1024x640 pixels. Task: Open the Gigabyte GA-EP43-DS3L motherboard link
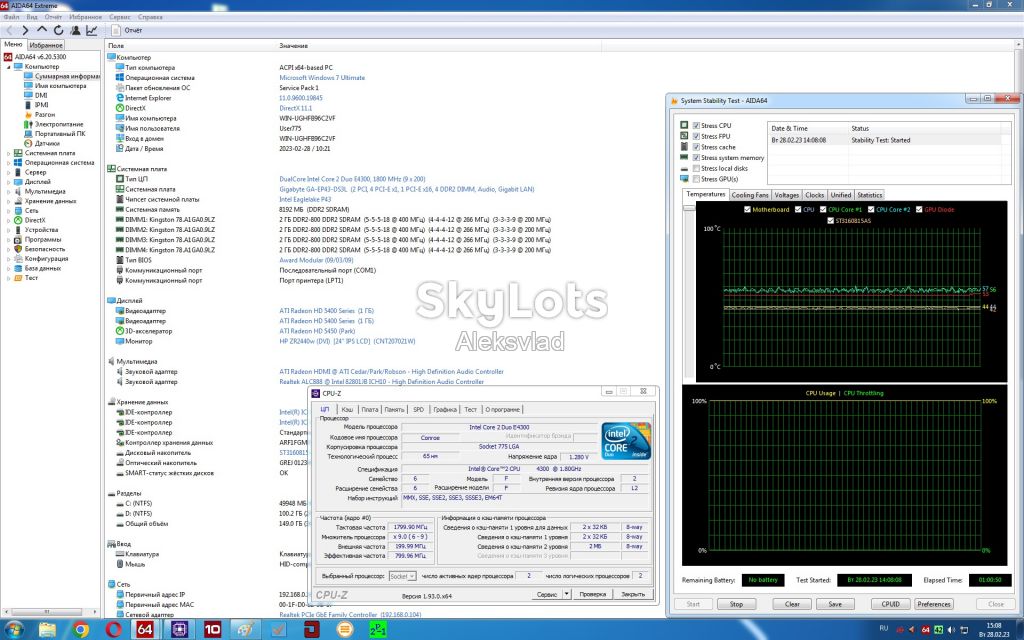(407, 189)
